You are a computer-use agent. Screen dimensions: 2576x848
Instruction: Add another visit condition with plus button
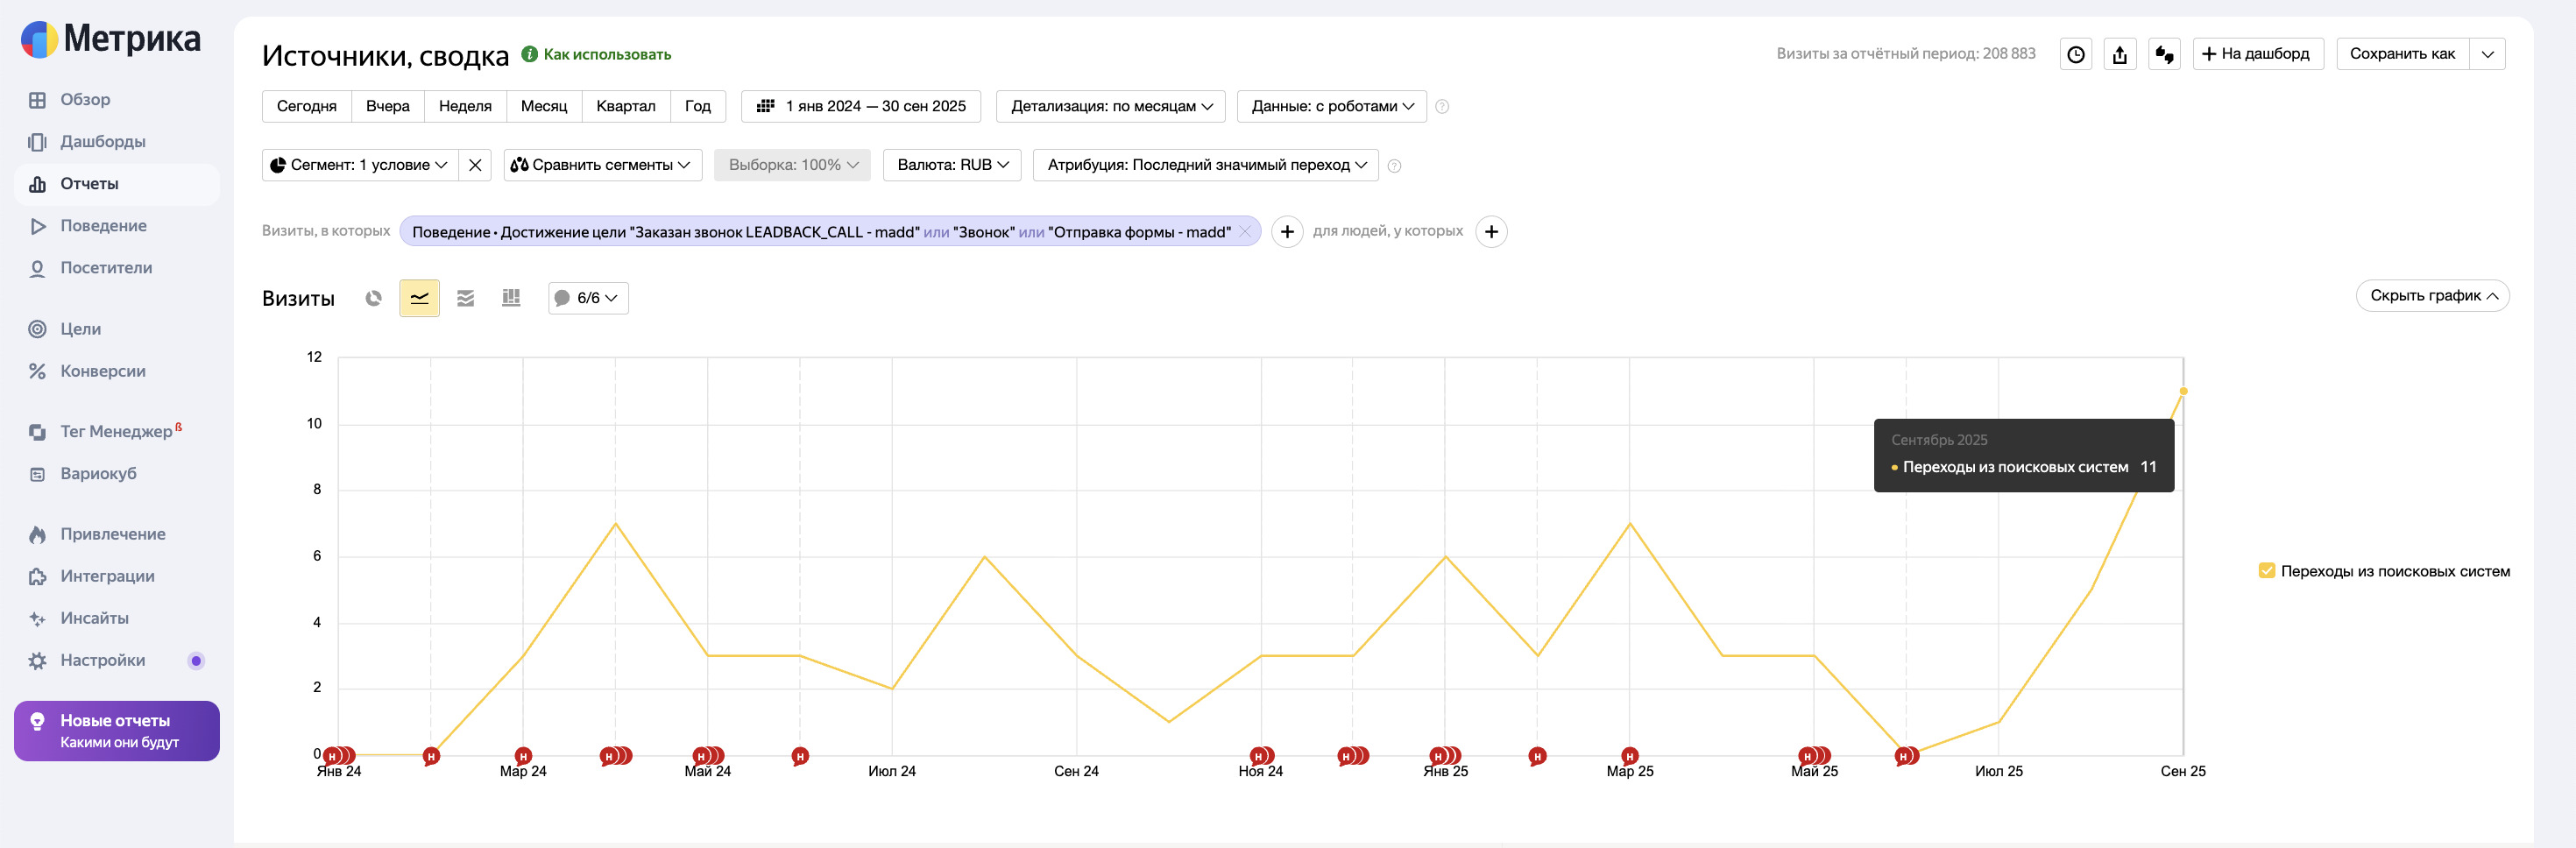click(x=1287, y=232)
